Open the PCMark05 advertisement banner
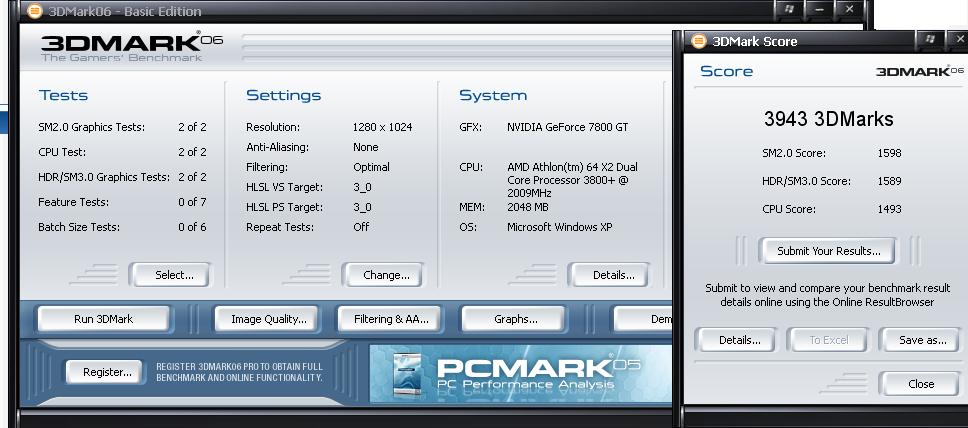Image resolution: width=968 pixels, height=428 pixels. click(x=520, y=373)
